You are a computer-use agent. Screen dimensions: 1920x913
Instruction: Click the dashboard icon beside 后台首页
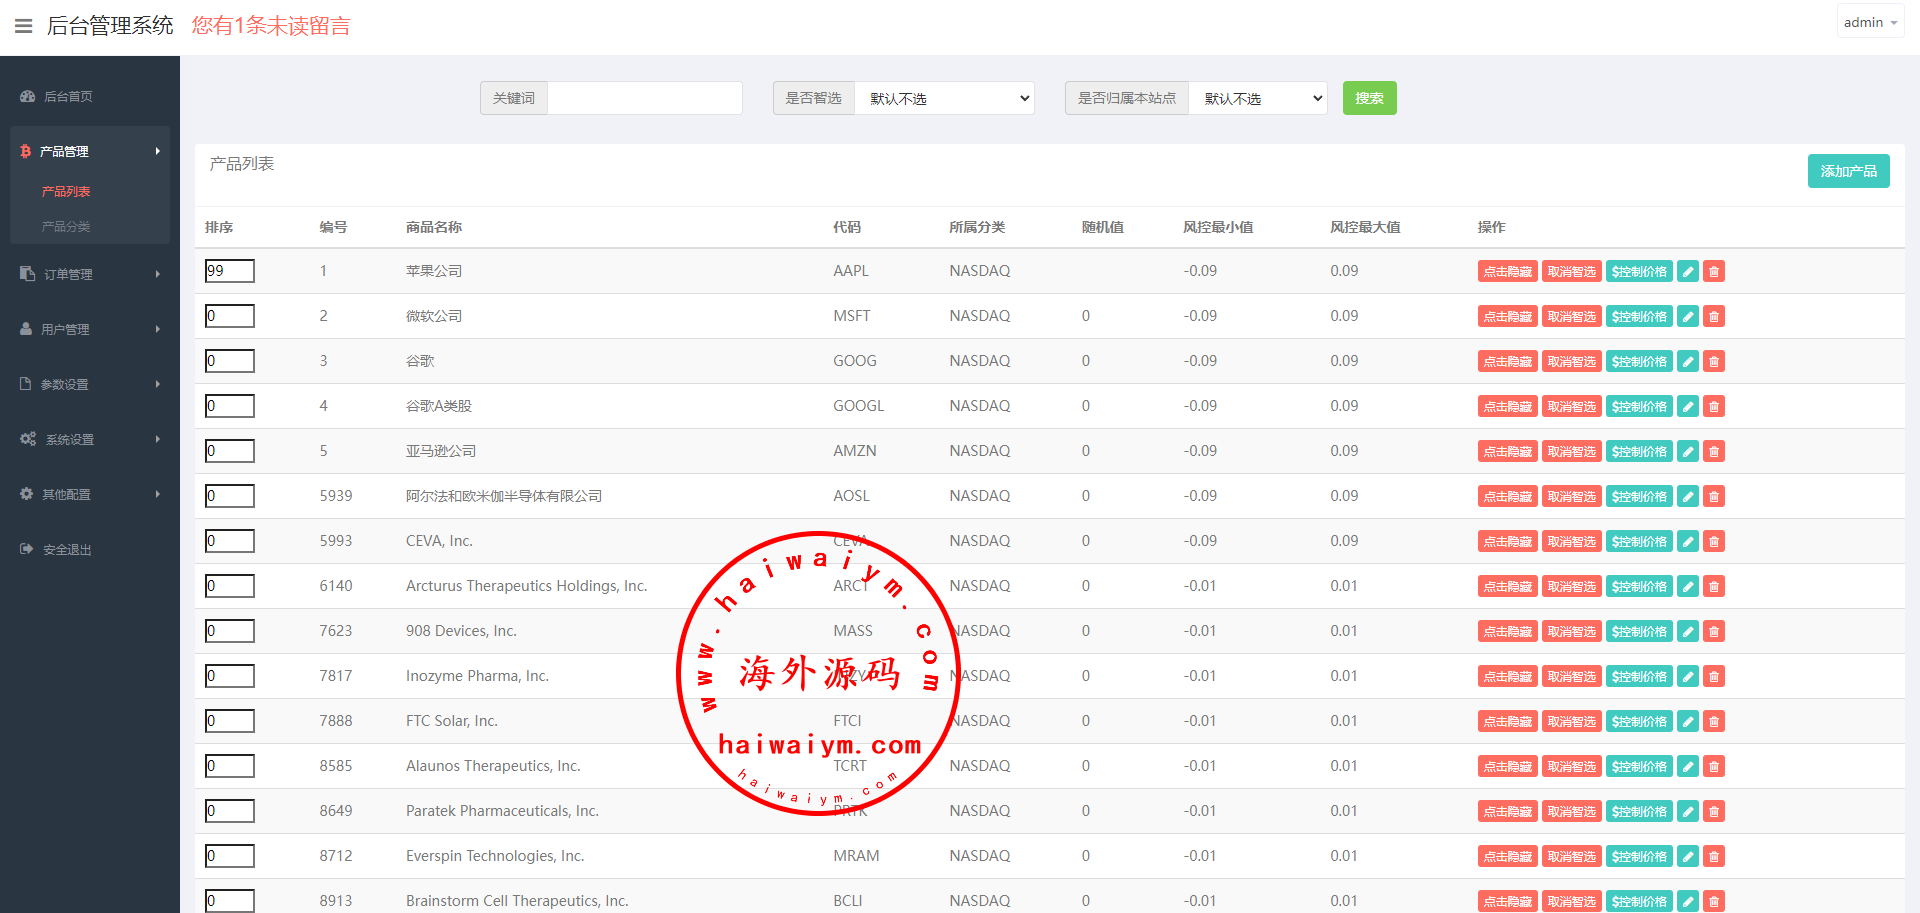(x=28, y=97)
